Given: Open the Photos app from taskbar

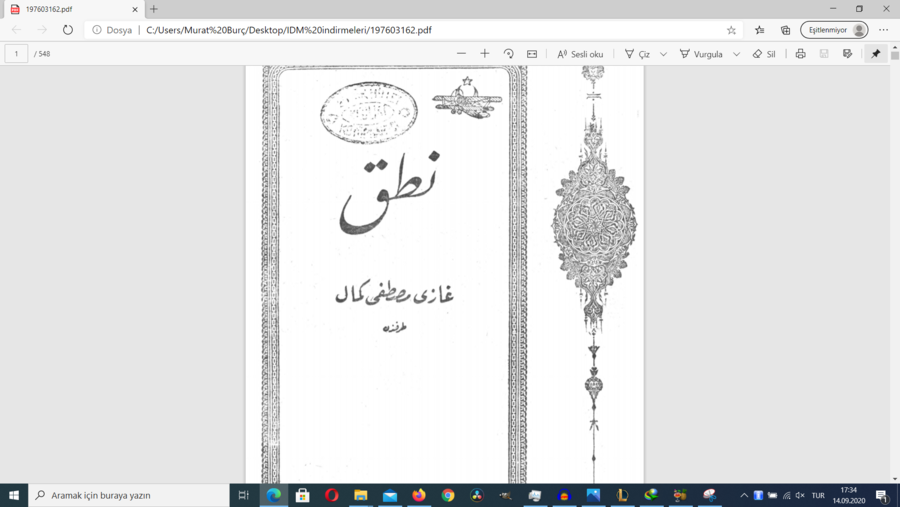Looking at the screenshot, I should pyautogui.click(x=593, y=495).
